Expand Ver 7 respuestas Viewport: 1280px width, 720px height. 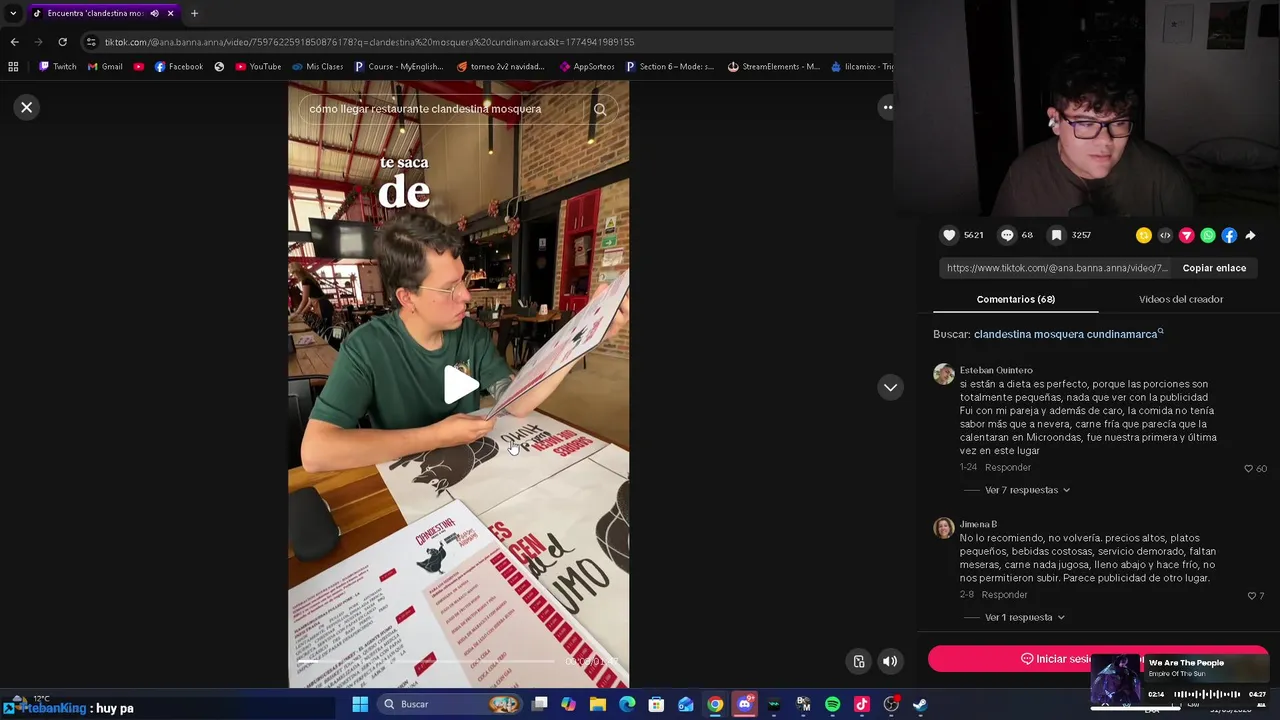[x=1027, y=490]
